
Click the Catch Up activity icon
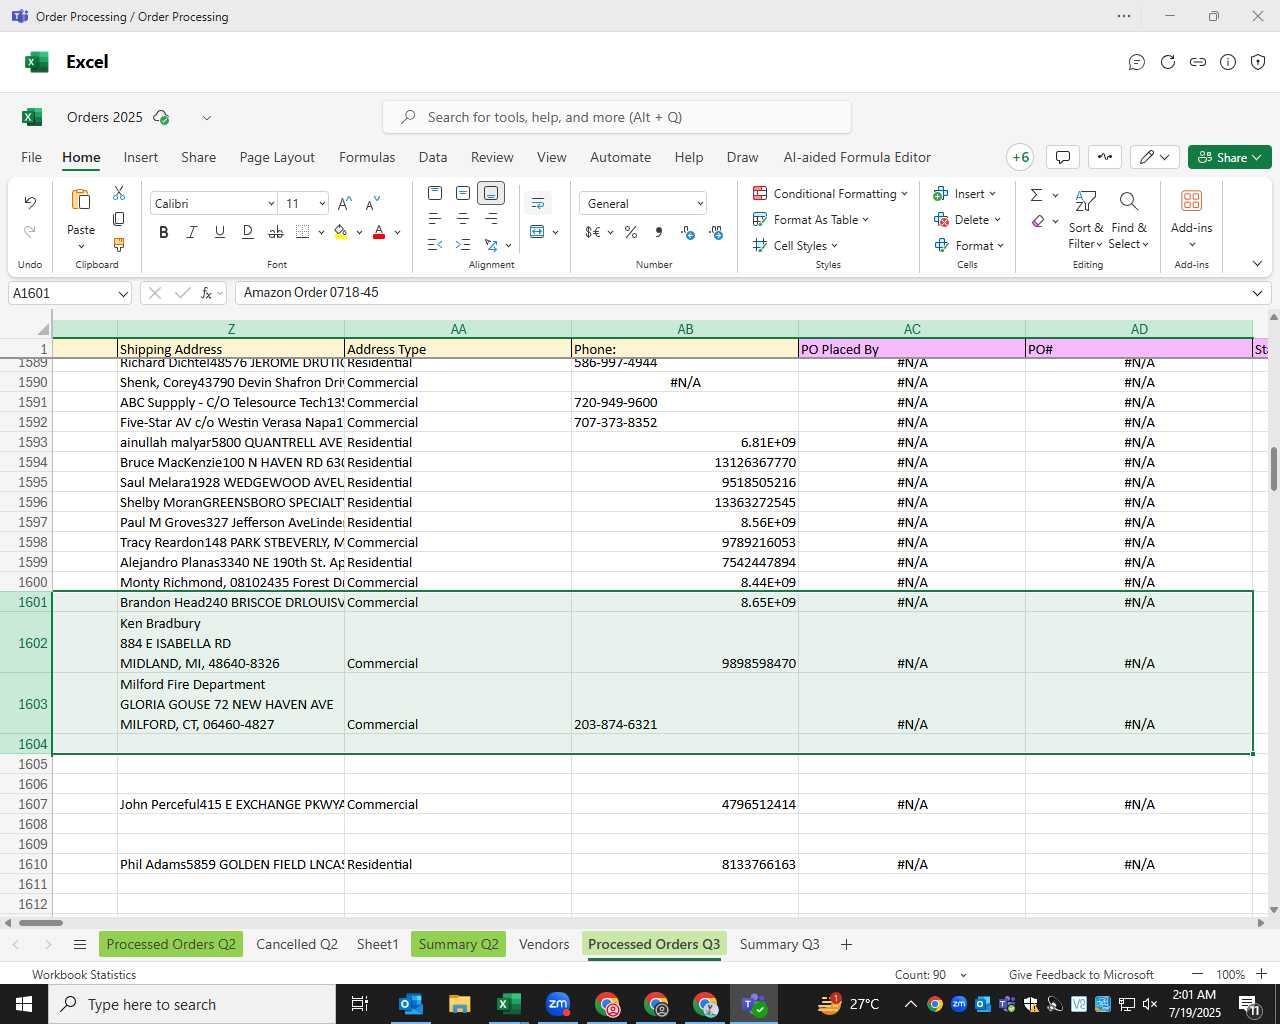1105,157
